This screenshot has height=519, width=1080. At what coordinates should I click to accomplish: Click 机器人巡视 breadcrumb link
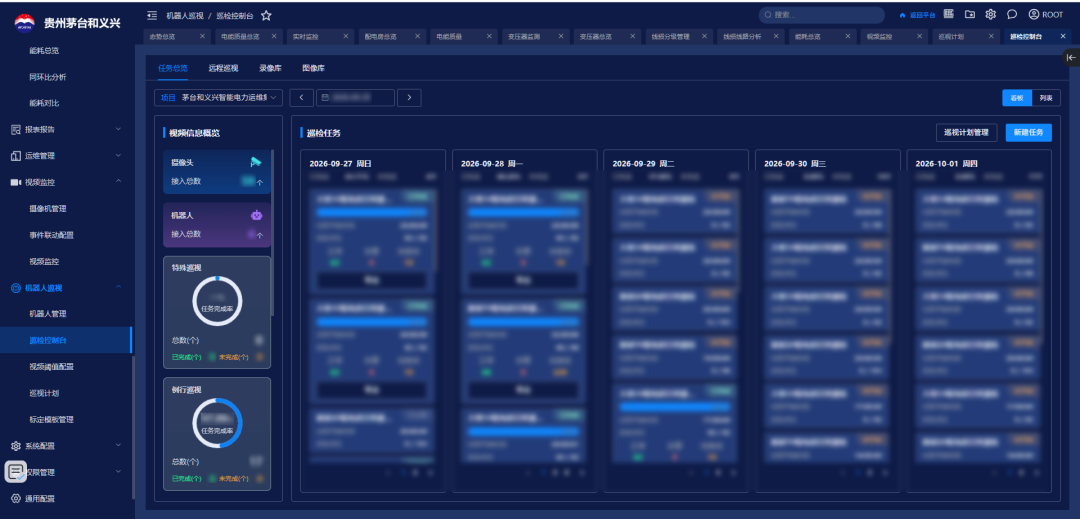(x=185, y=15)
